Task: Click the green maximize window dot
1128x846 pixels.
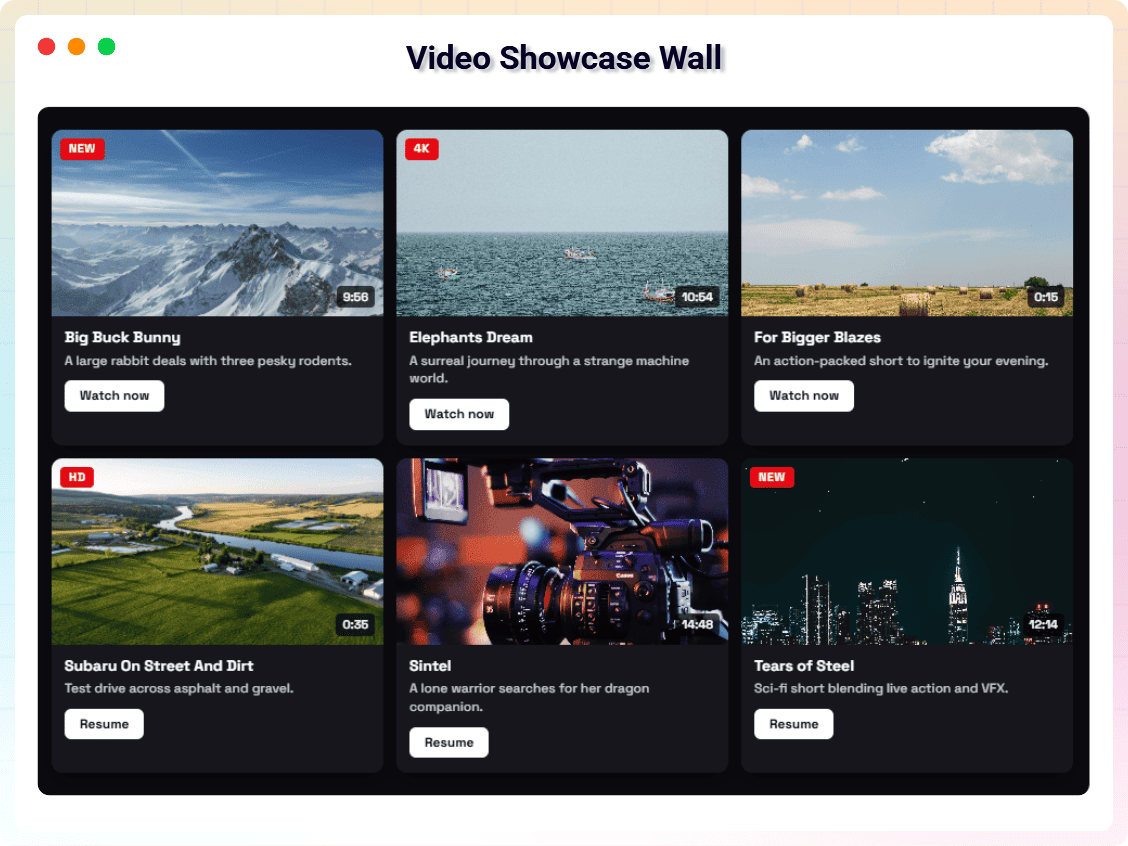Action: coord(106,47)
